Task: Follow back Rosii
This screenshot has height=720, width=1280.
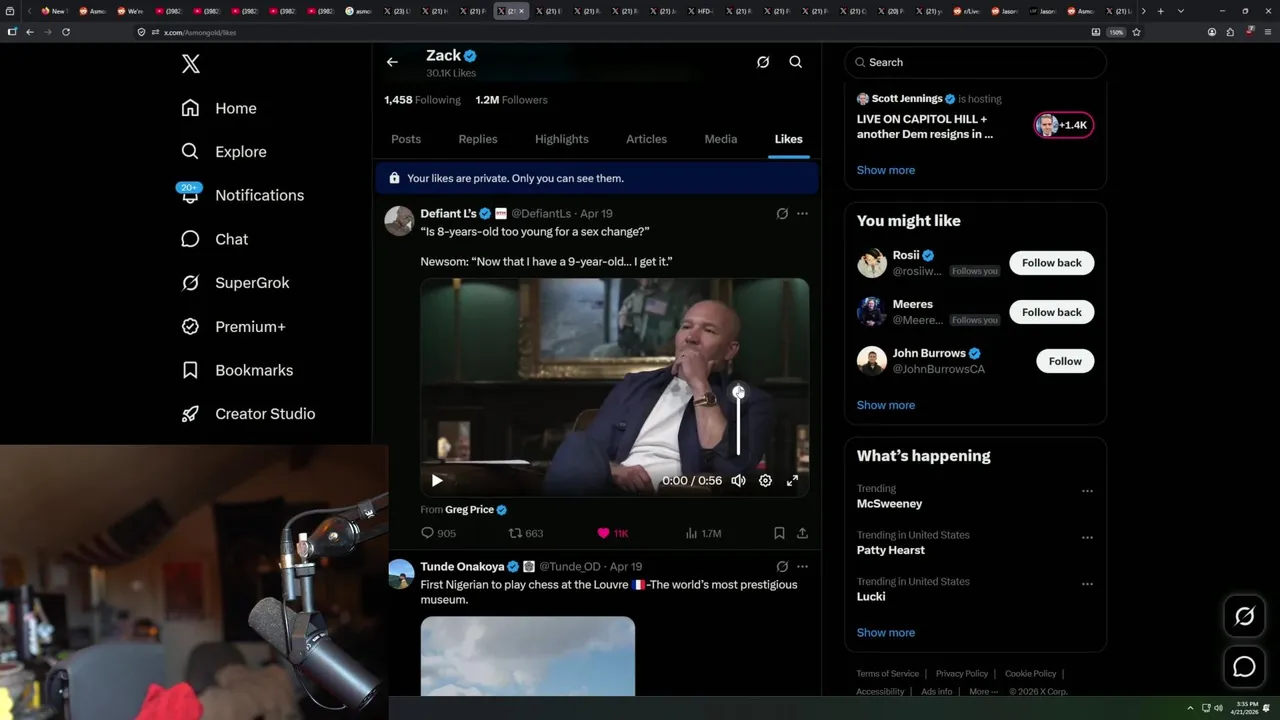Action: coord(1051,263)
